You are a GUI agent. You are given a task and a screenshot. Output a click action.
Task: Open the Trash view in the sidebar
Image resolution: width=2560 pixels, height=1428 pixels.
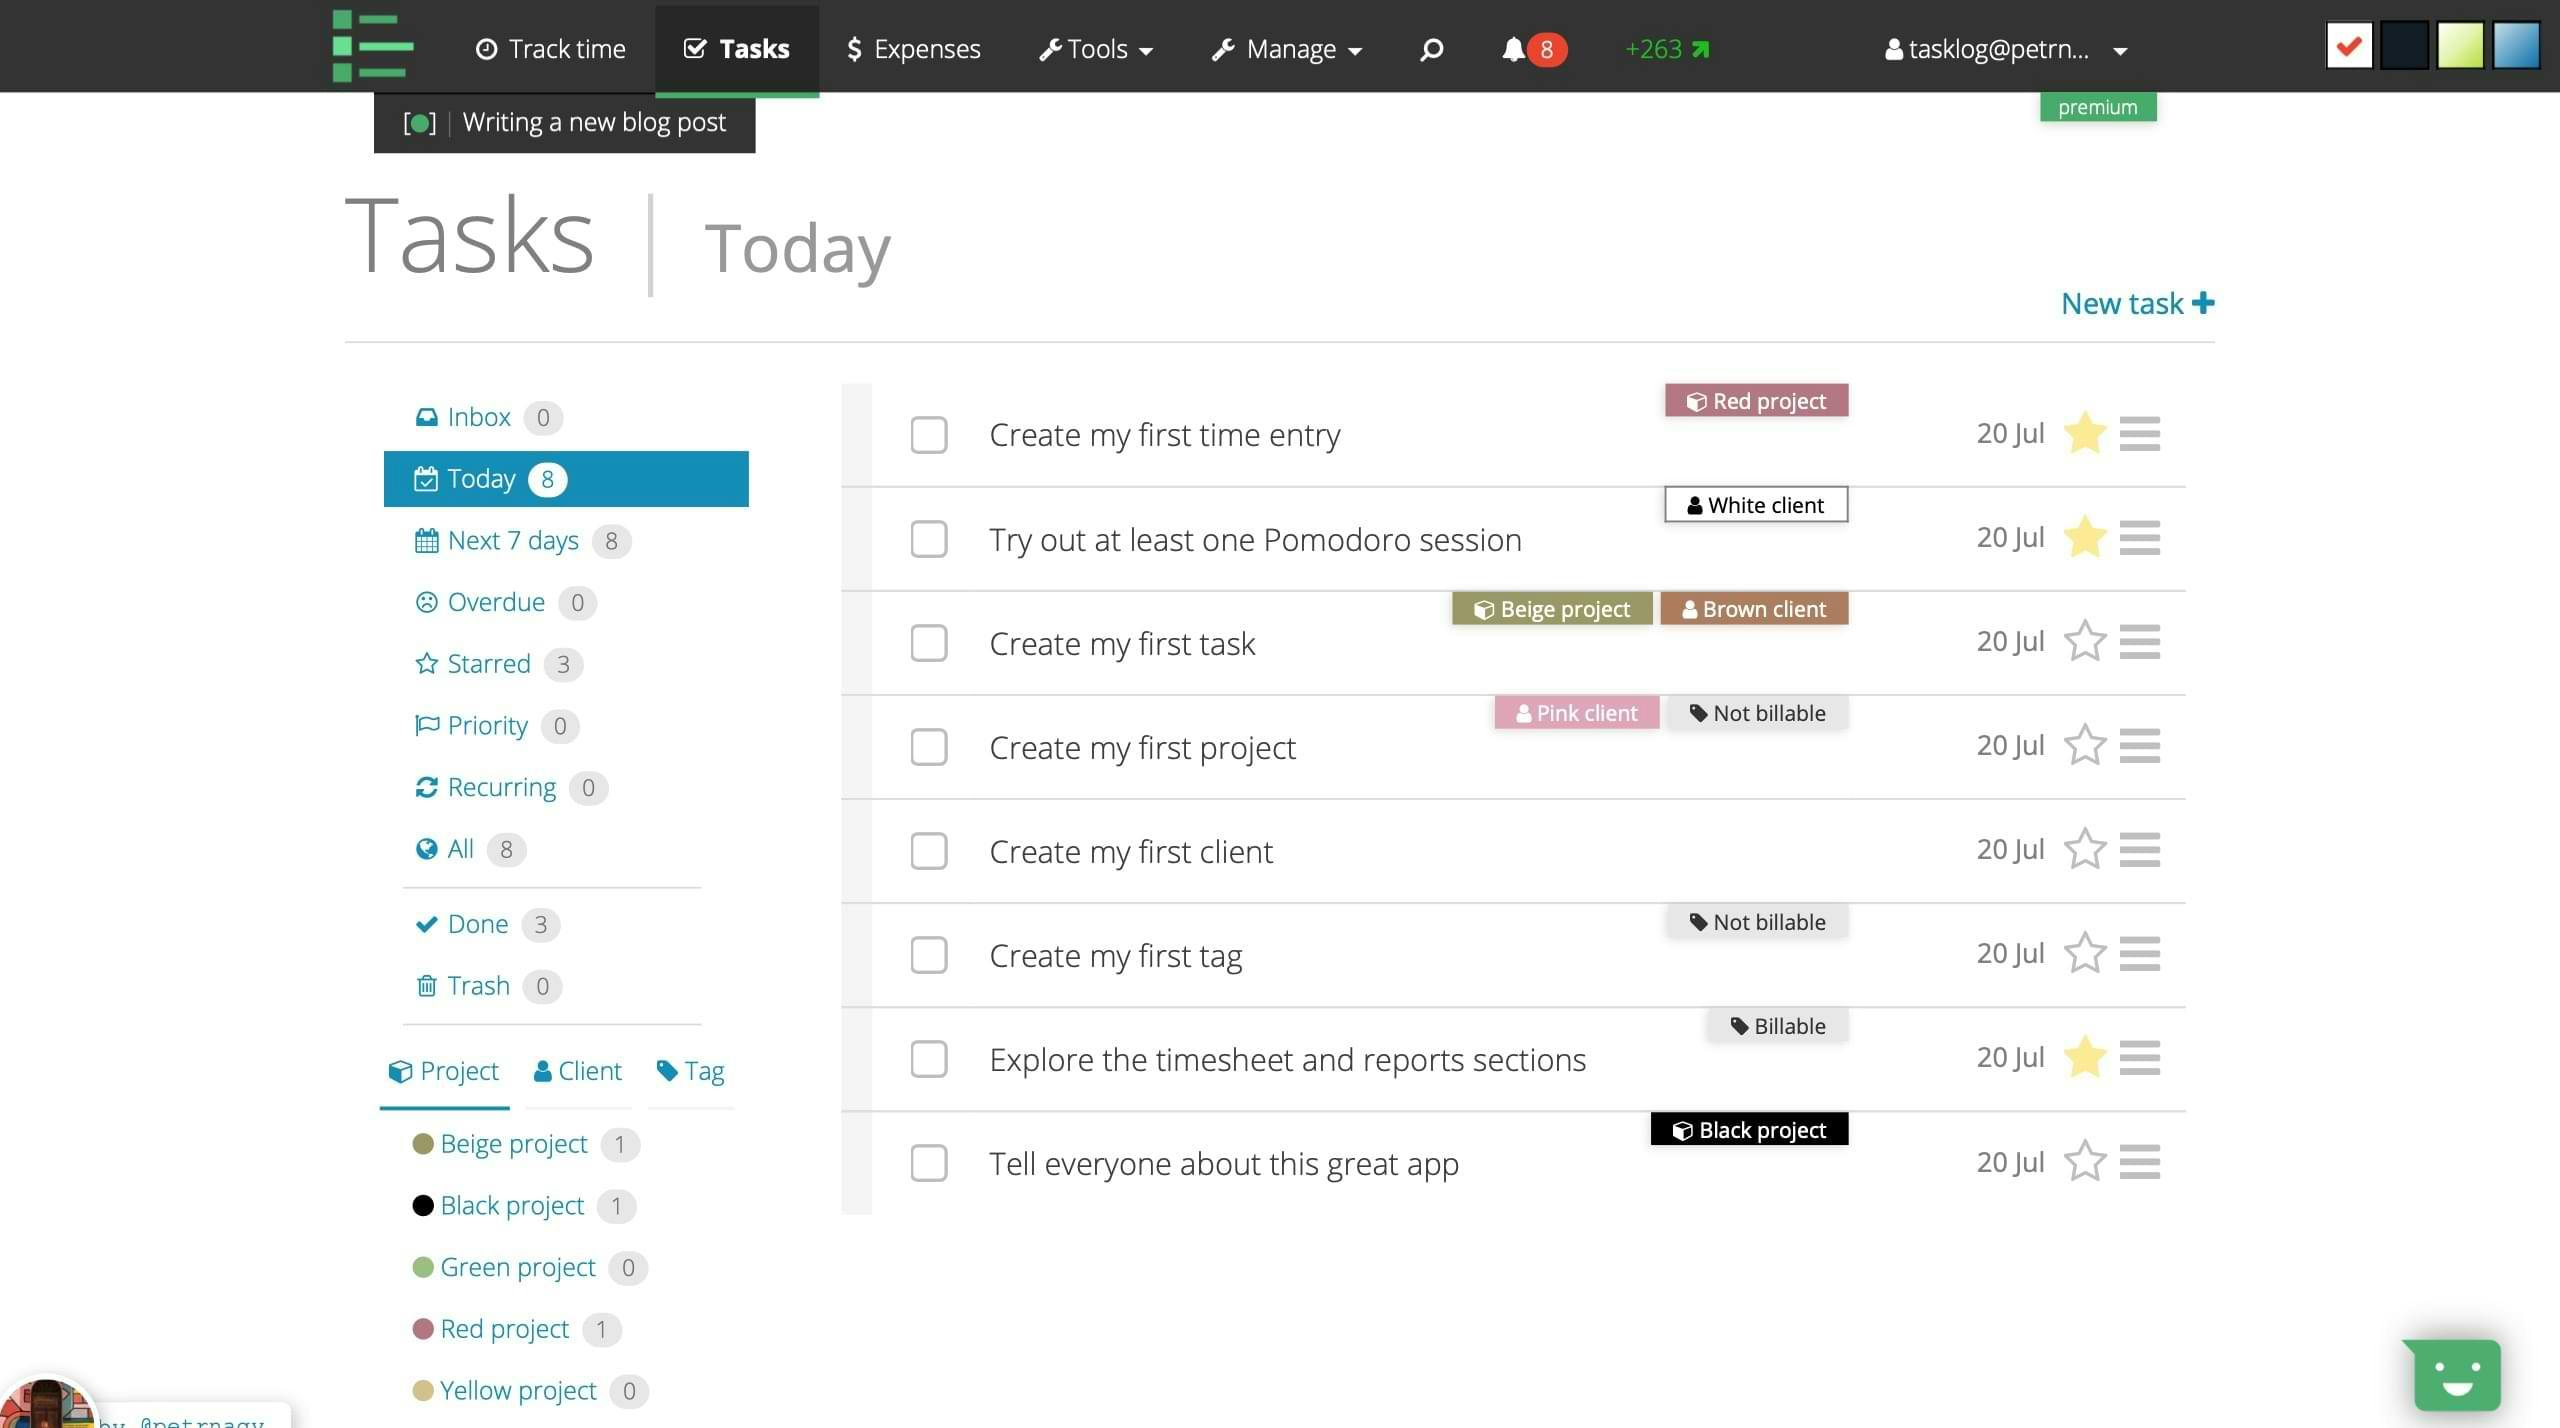477,985
